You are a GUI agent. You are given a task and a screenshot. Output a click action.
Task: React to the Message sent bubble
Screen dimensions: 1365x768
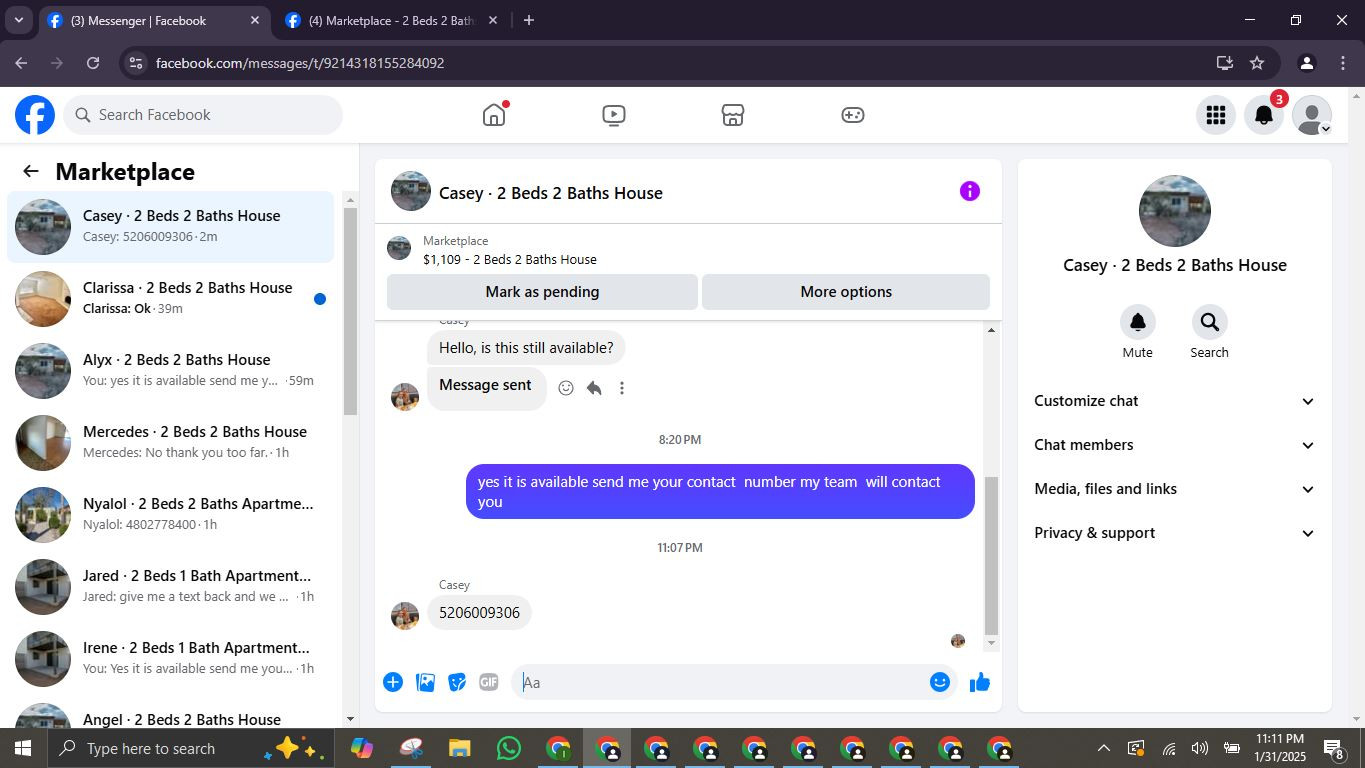coord(566,388)
